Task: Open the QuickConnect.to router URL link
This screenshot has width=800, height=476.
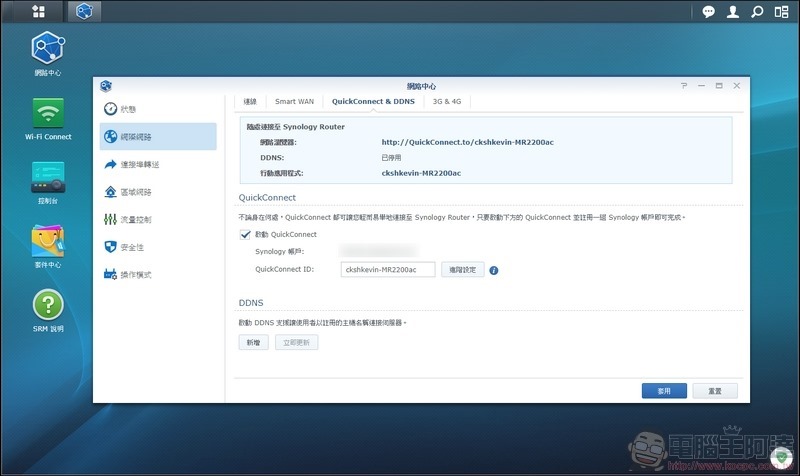Action: (x=467, y=142)
